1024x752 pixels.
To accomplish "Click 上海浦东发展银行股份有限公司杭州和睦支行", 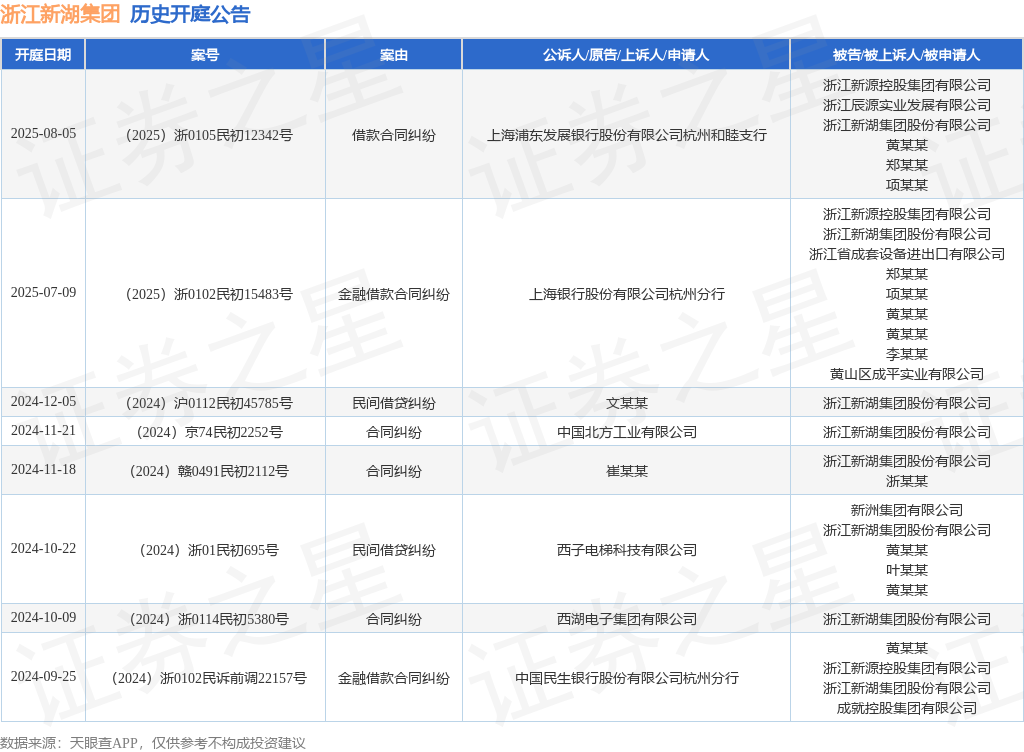I will coord(626,134).
